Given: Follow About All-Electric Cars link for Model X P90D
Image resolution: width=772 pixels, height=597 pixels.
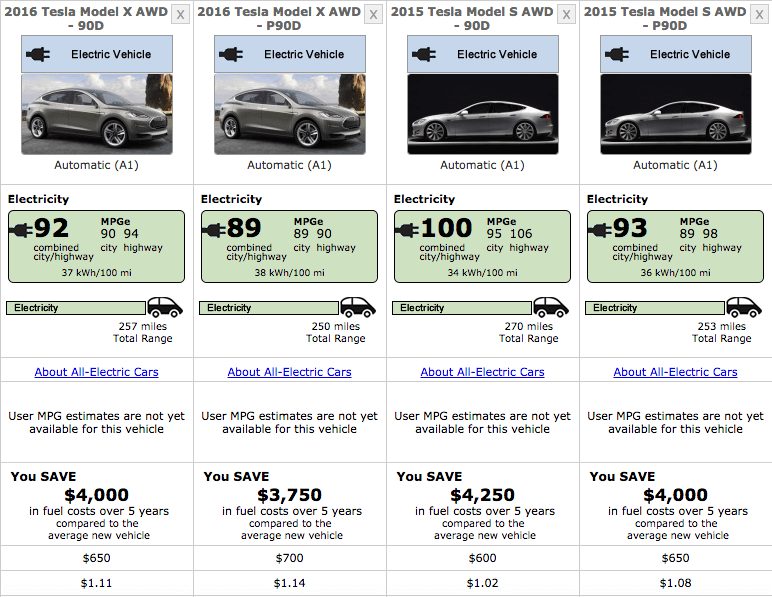Looking at the screenshot, I should (x=289, y=372).
